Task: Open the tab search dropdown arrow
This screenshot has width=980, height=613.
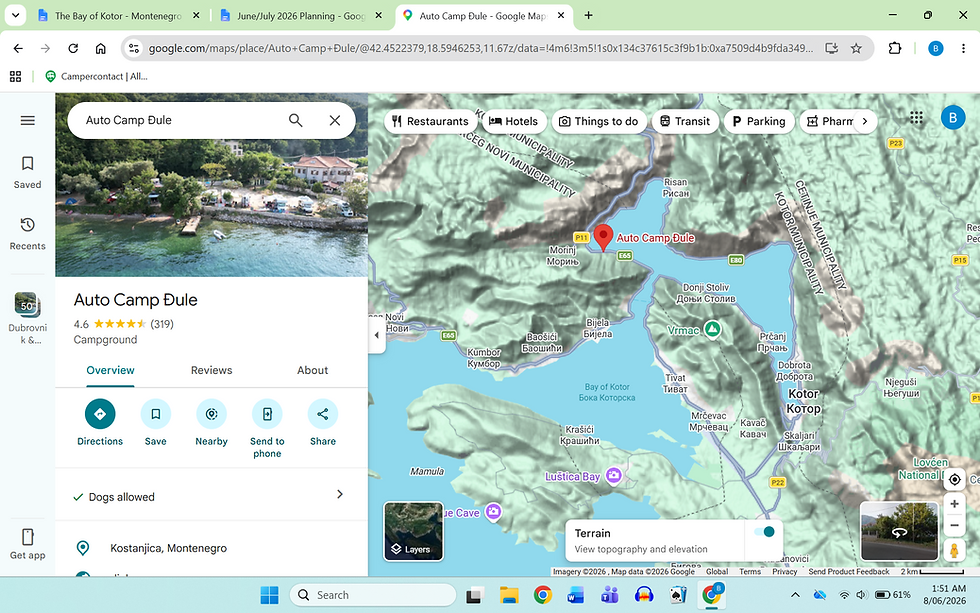Action: click(x=16, y=16)
